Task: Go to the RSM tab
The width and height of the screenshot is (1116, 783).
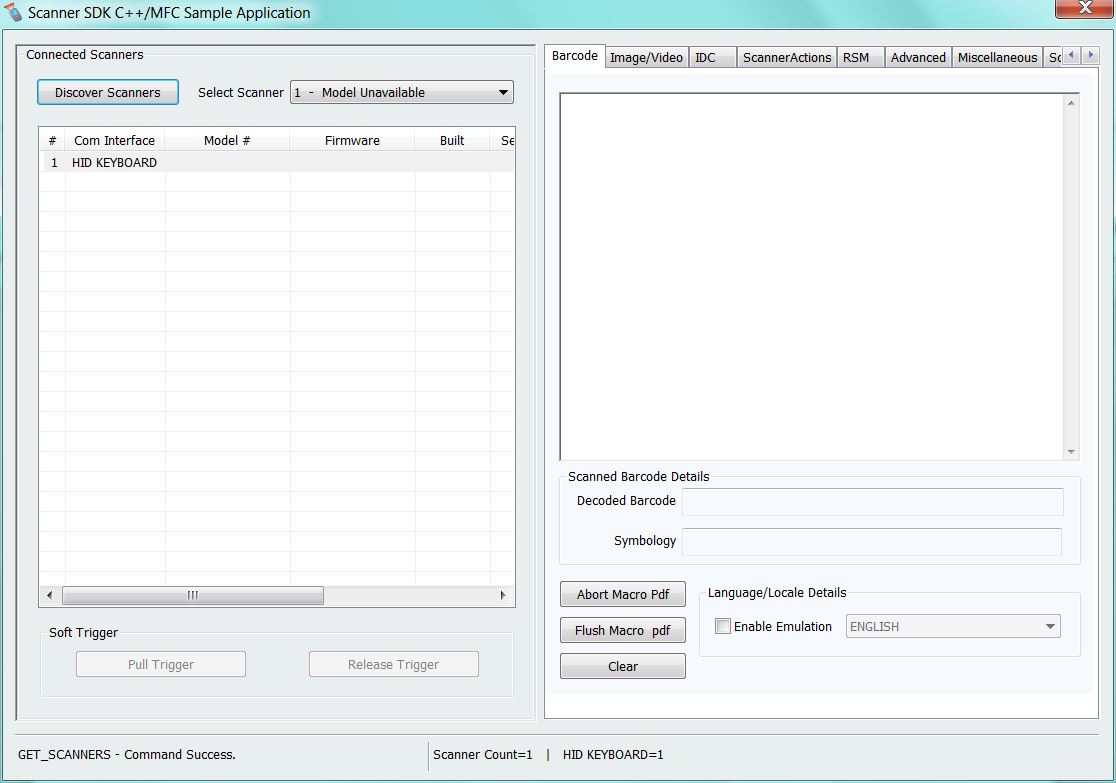Action: (x=856, y=58)
